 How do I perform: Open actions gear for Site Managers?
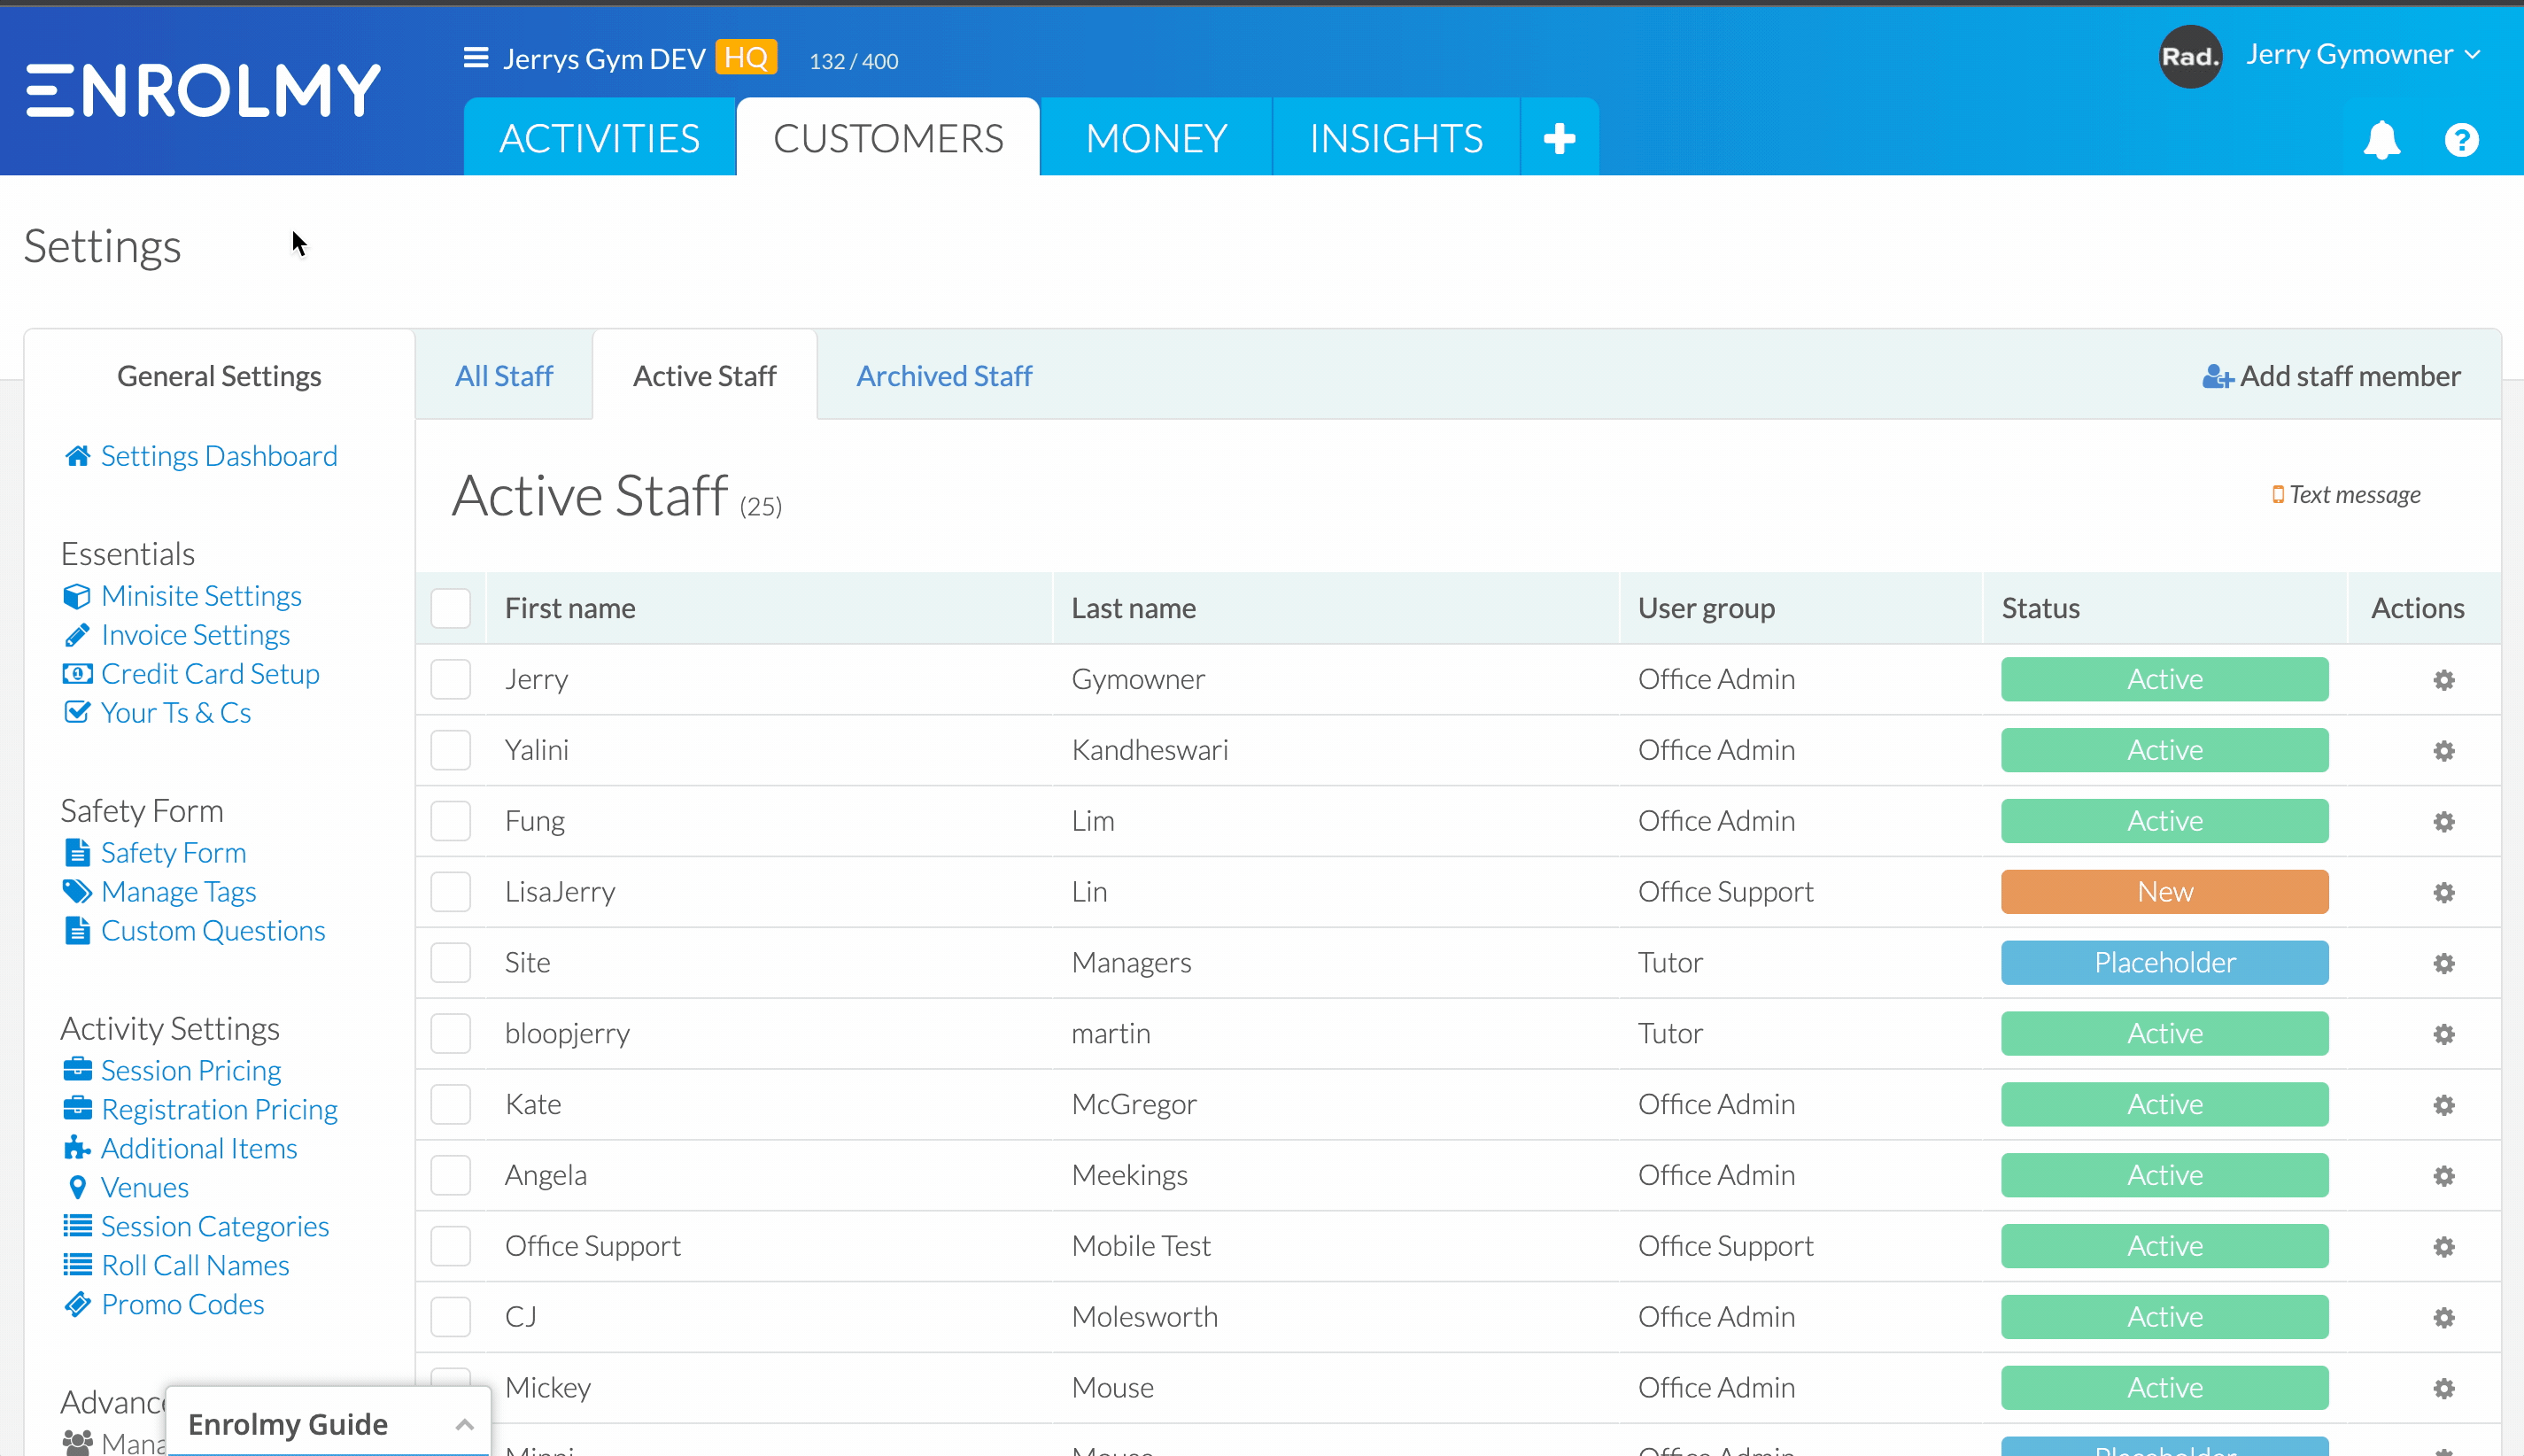pyautogui.click(x=2444, y=964)
